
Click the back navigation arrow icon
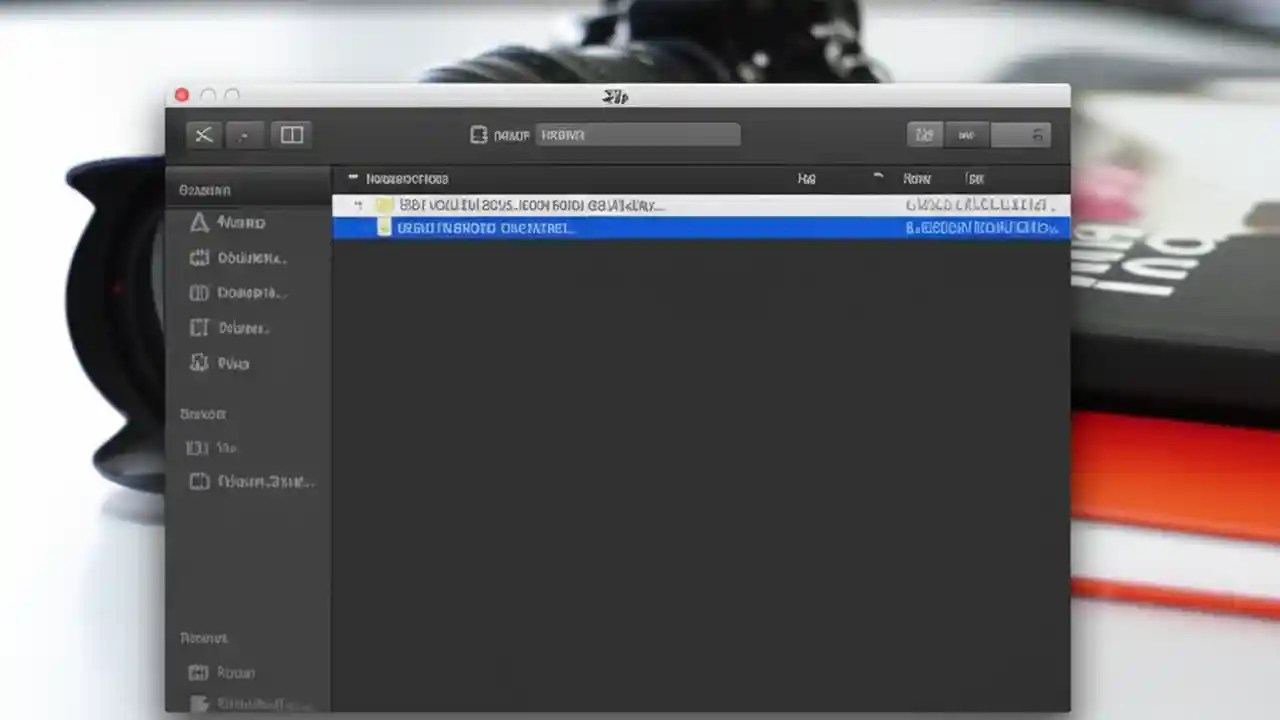[x=203, y=135]
